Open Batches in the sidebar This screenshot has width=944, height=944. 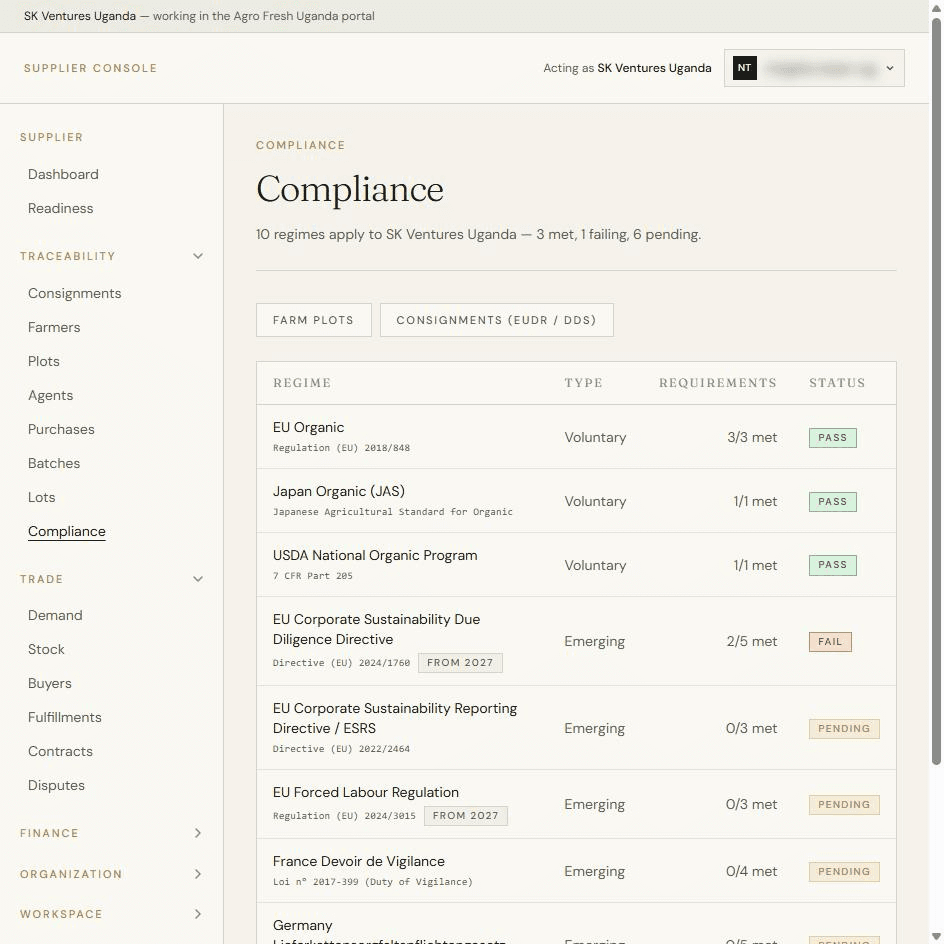[x=54, y=464]
